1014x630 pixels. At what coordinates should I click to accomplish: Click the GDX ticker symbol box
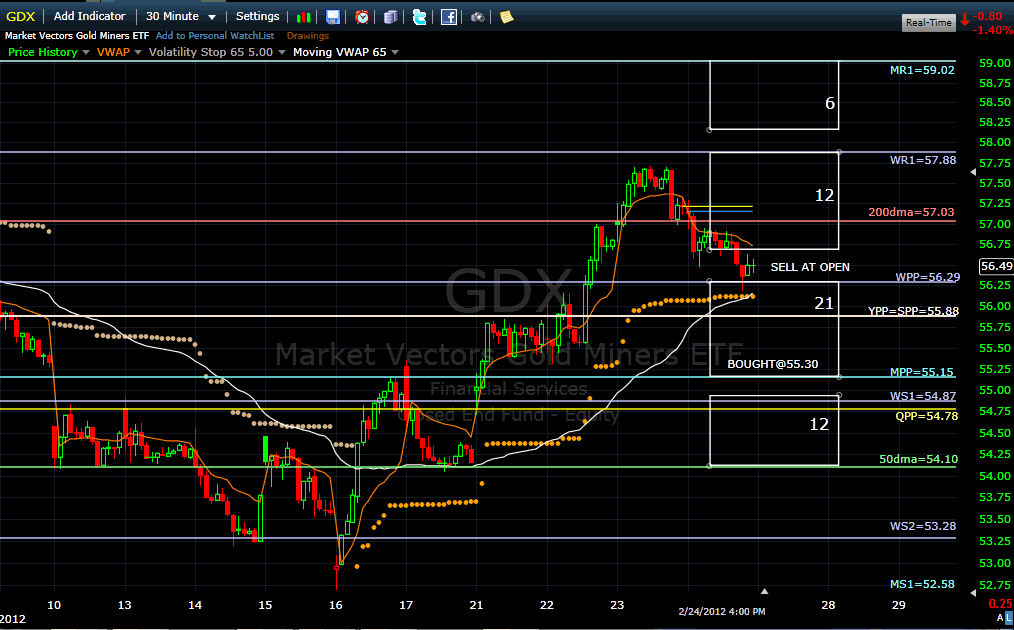(21, 17)
